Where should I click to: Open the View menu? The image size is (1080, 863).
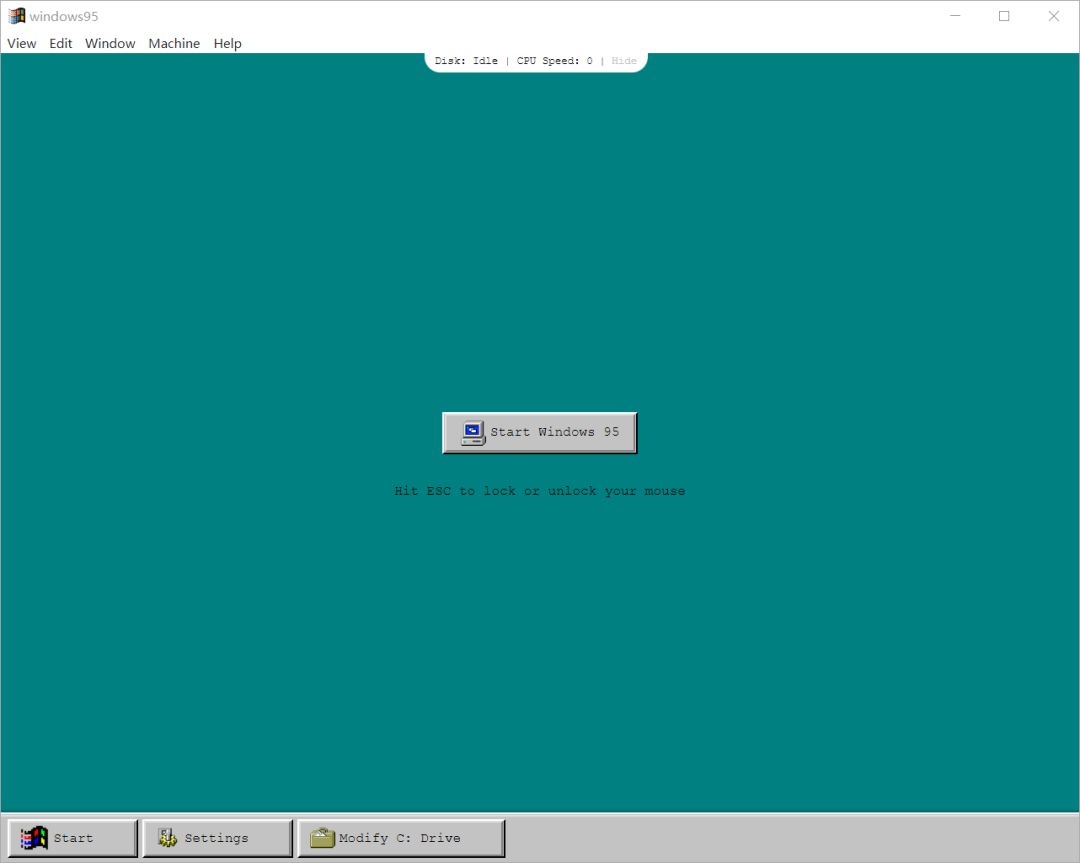tap(21, 43)
